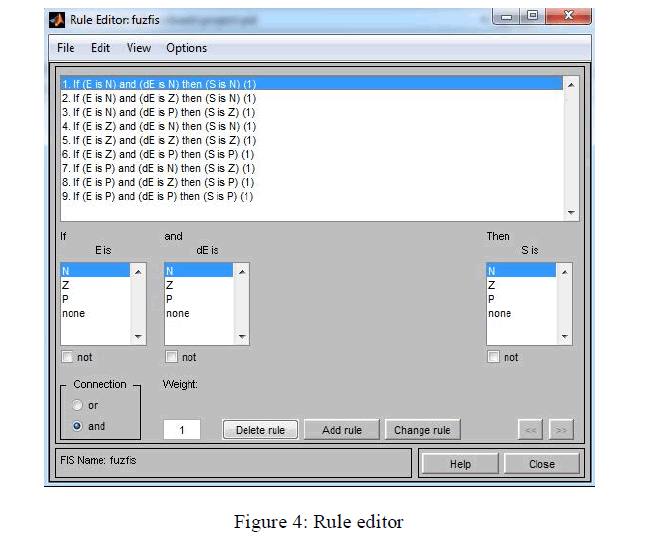This screenshot has width=650, height=533.
Task: Open the Options menu
Action: click(186, 48)
